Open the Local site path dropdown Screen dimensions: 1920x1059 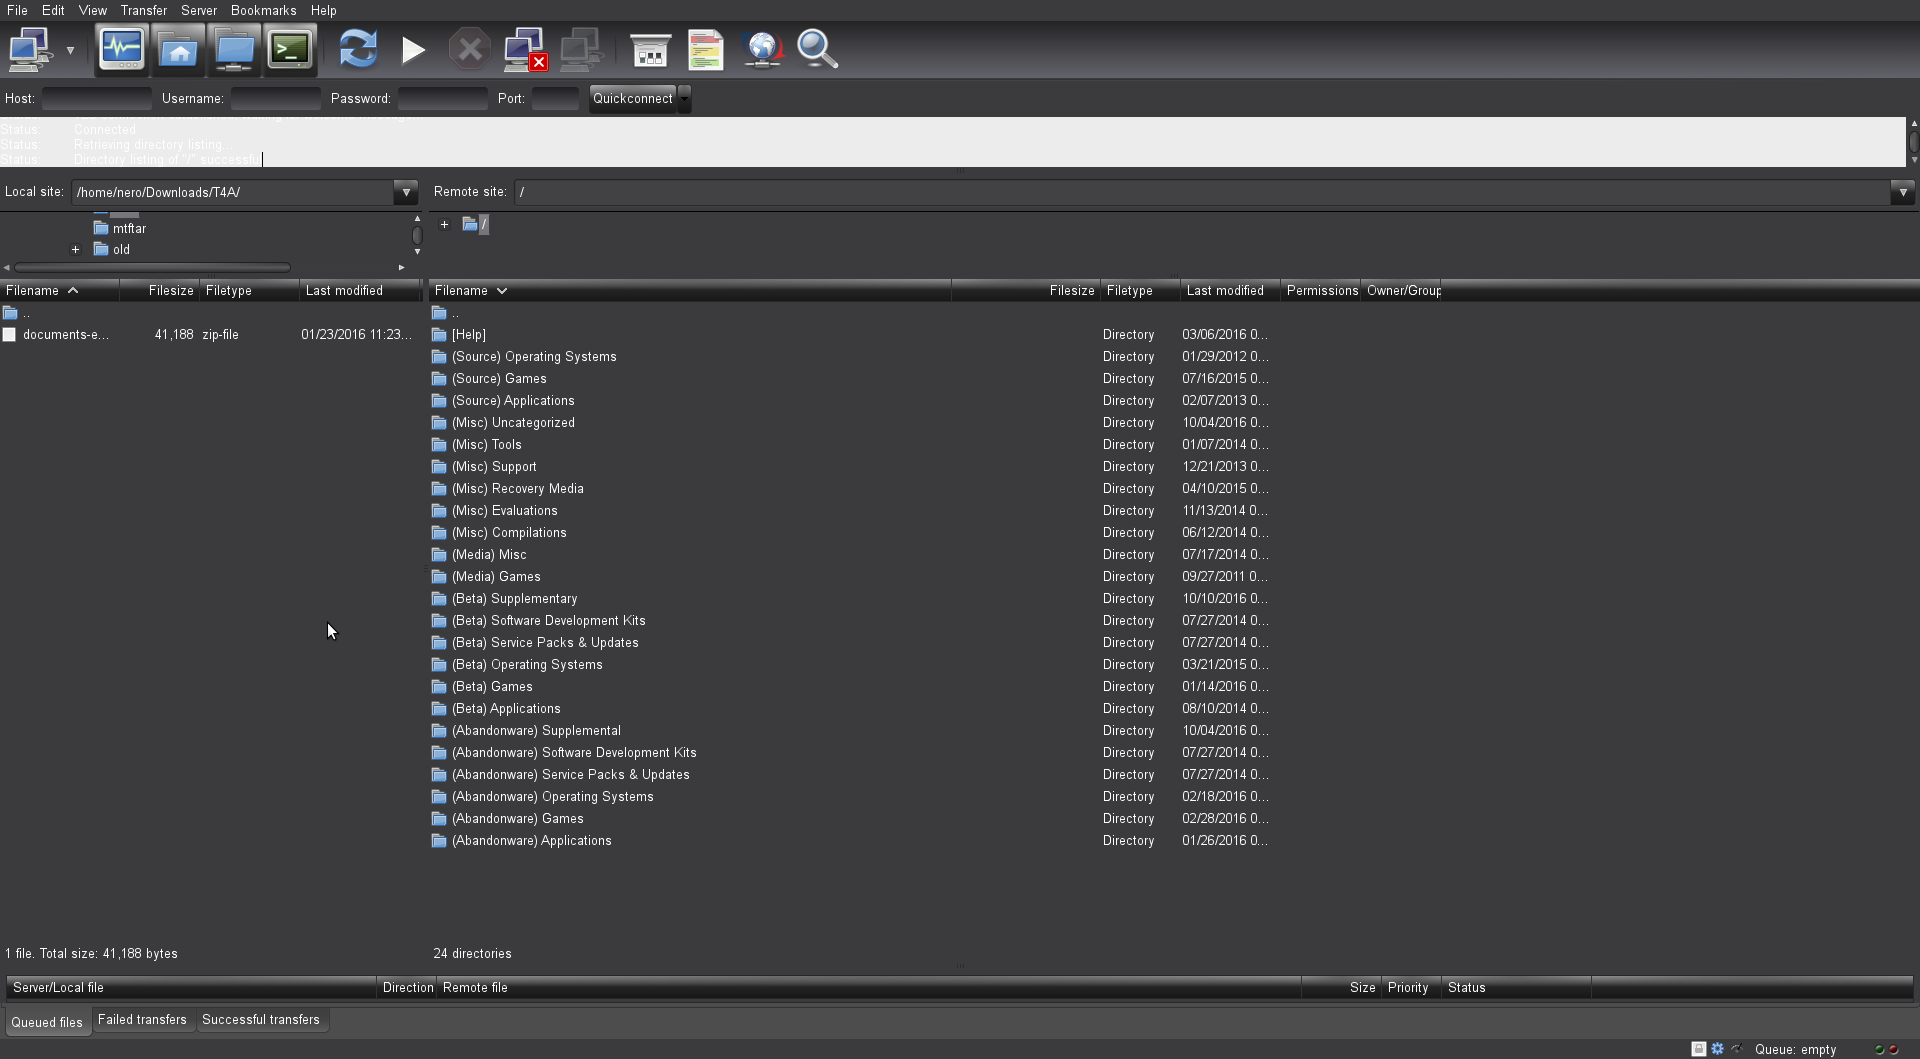point(406,192)
